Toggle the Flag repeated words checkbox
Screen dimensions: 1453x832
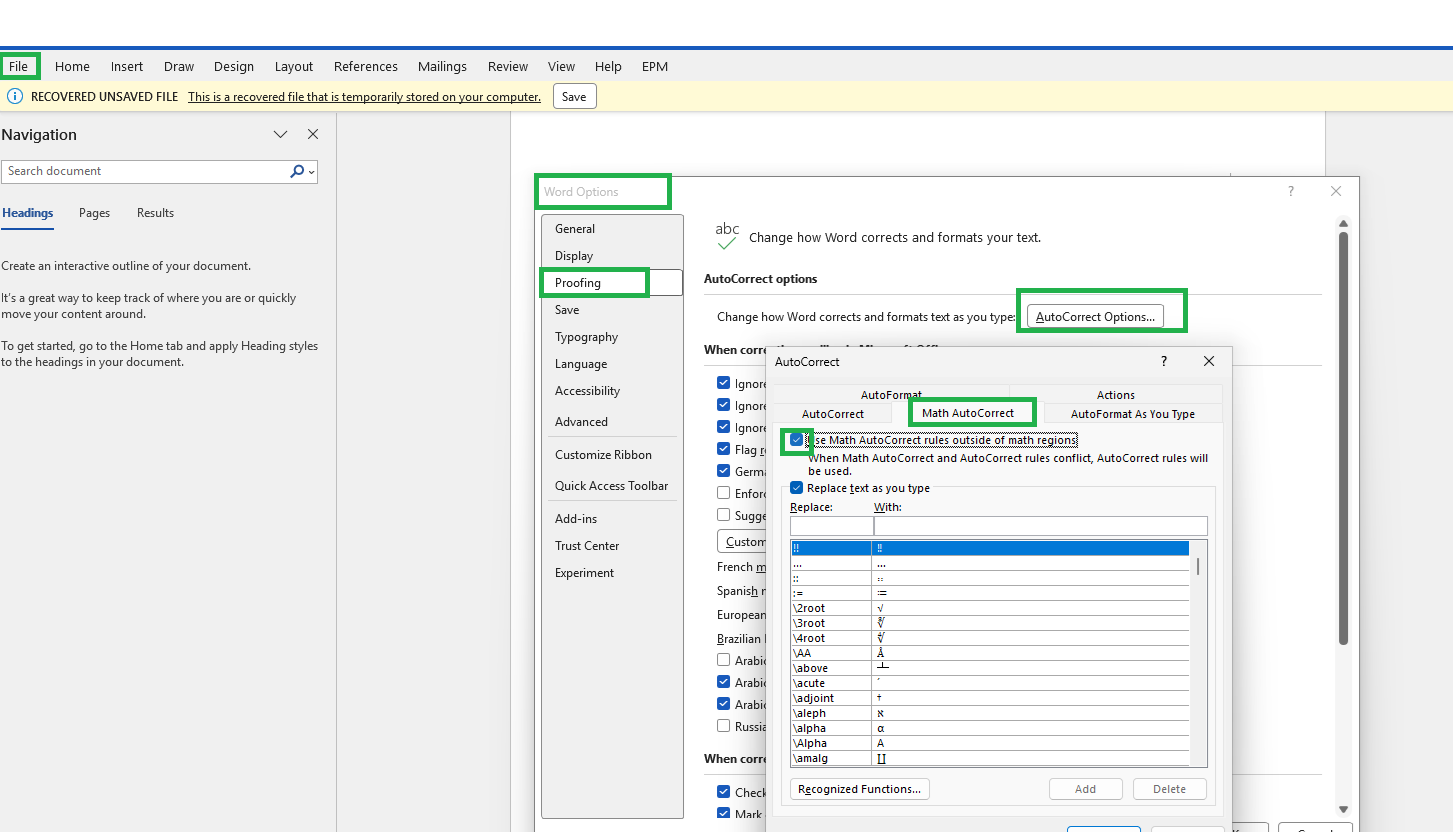pyautogui.click(x=723, y=448)
